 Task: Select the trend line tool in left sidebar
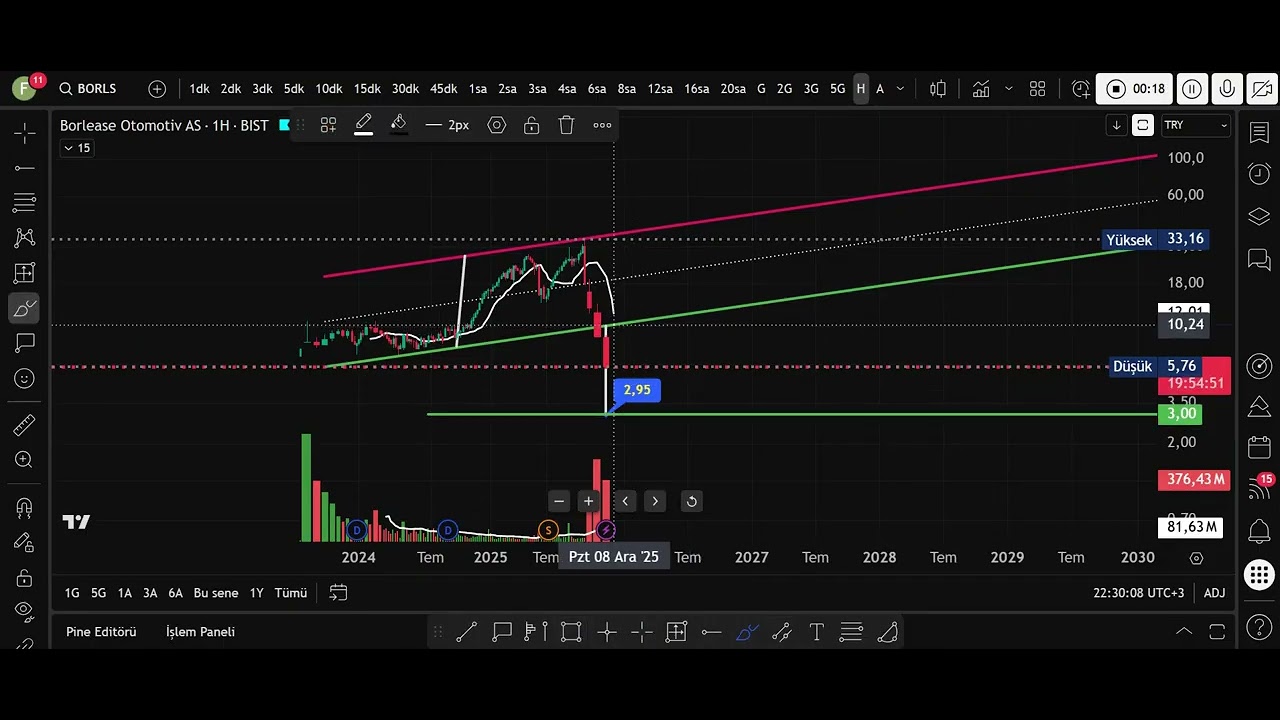(x=24, y=168)
